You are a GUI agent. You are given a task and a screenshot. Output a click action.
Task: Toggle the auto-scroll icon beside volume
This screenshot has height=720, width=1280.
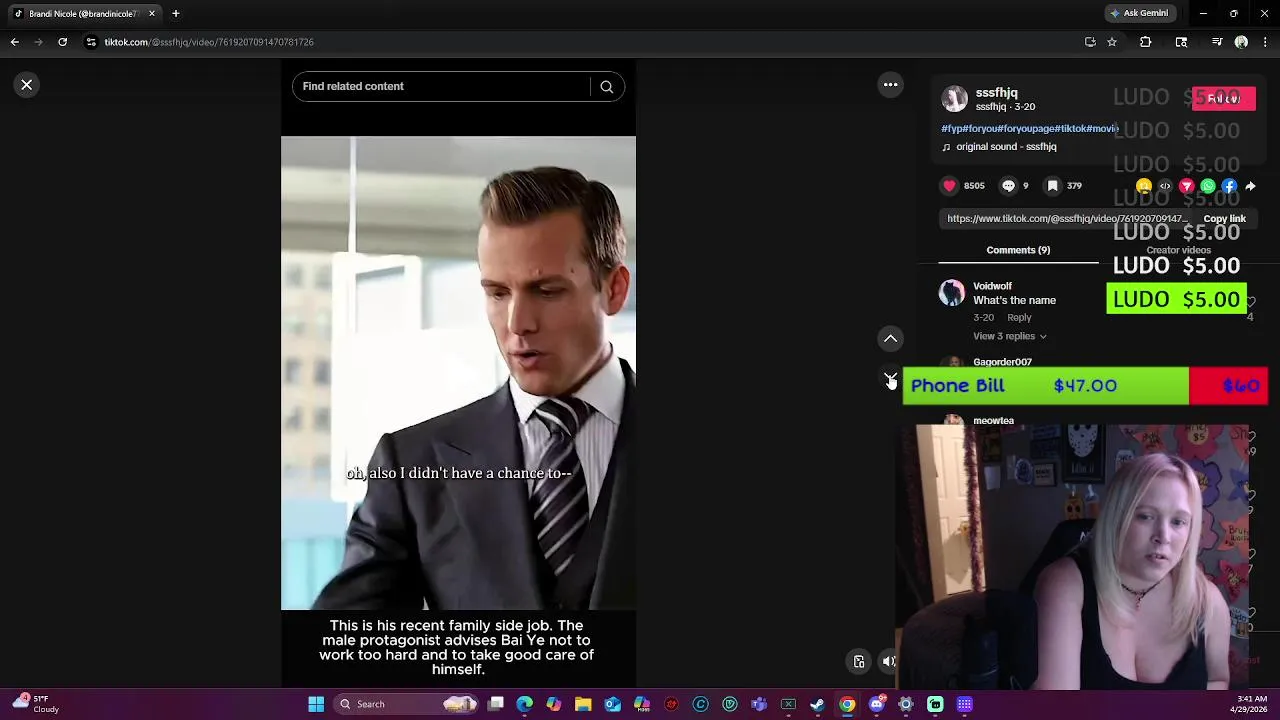(x=859, y=661)
